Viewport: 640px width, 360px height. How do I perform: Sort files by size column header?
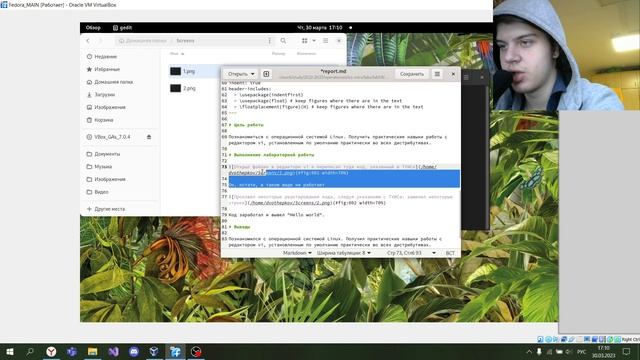tap(278, 53)
